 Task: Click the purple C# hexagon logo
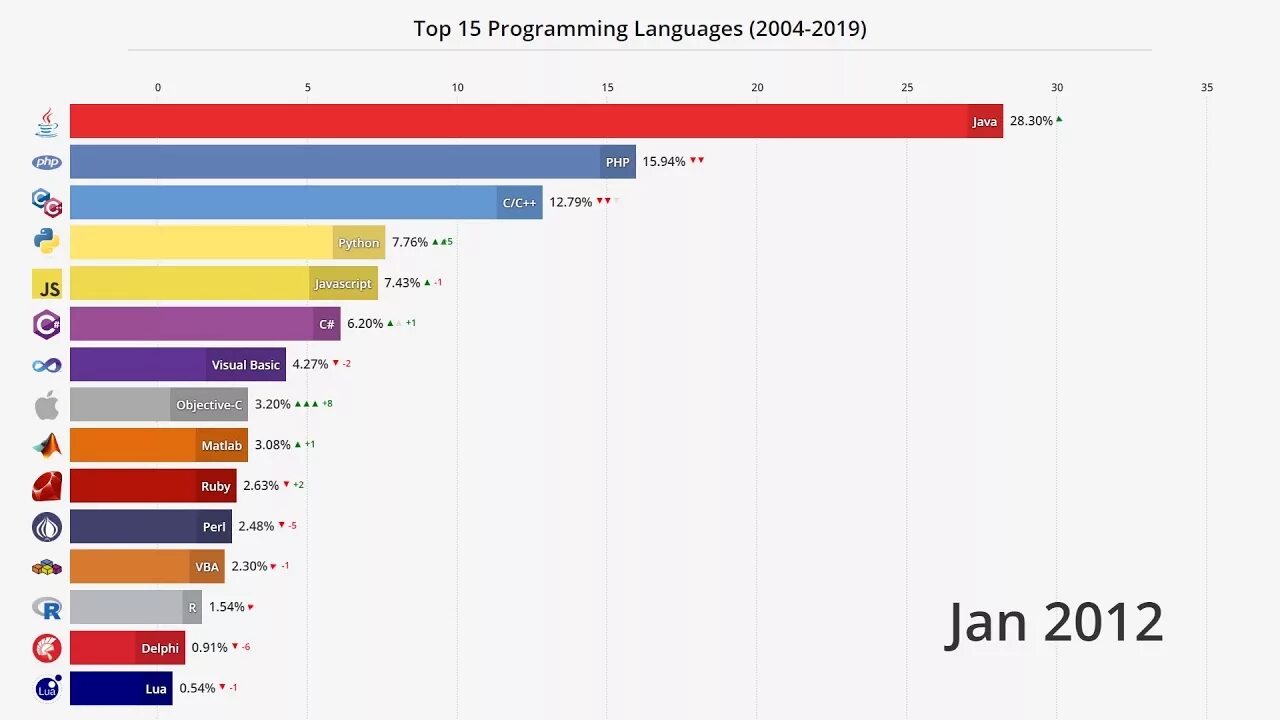tap(47, 324)
